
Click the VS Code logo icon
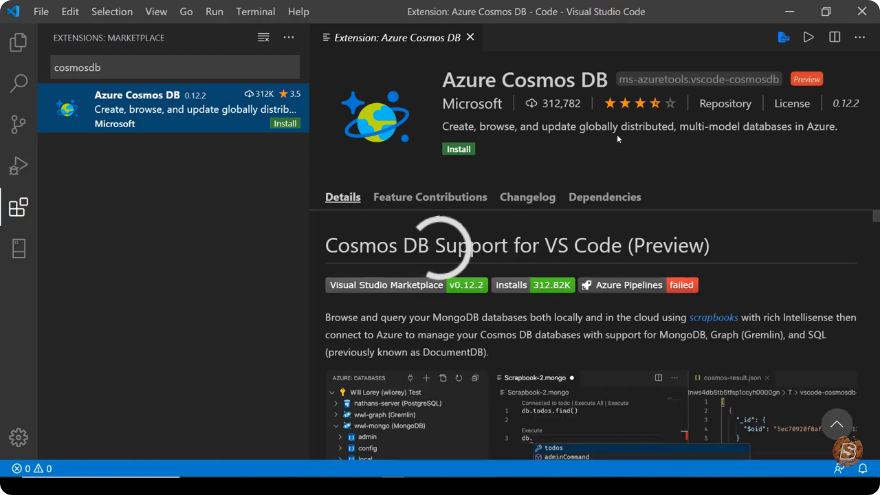point(13,11)
